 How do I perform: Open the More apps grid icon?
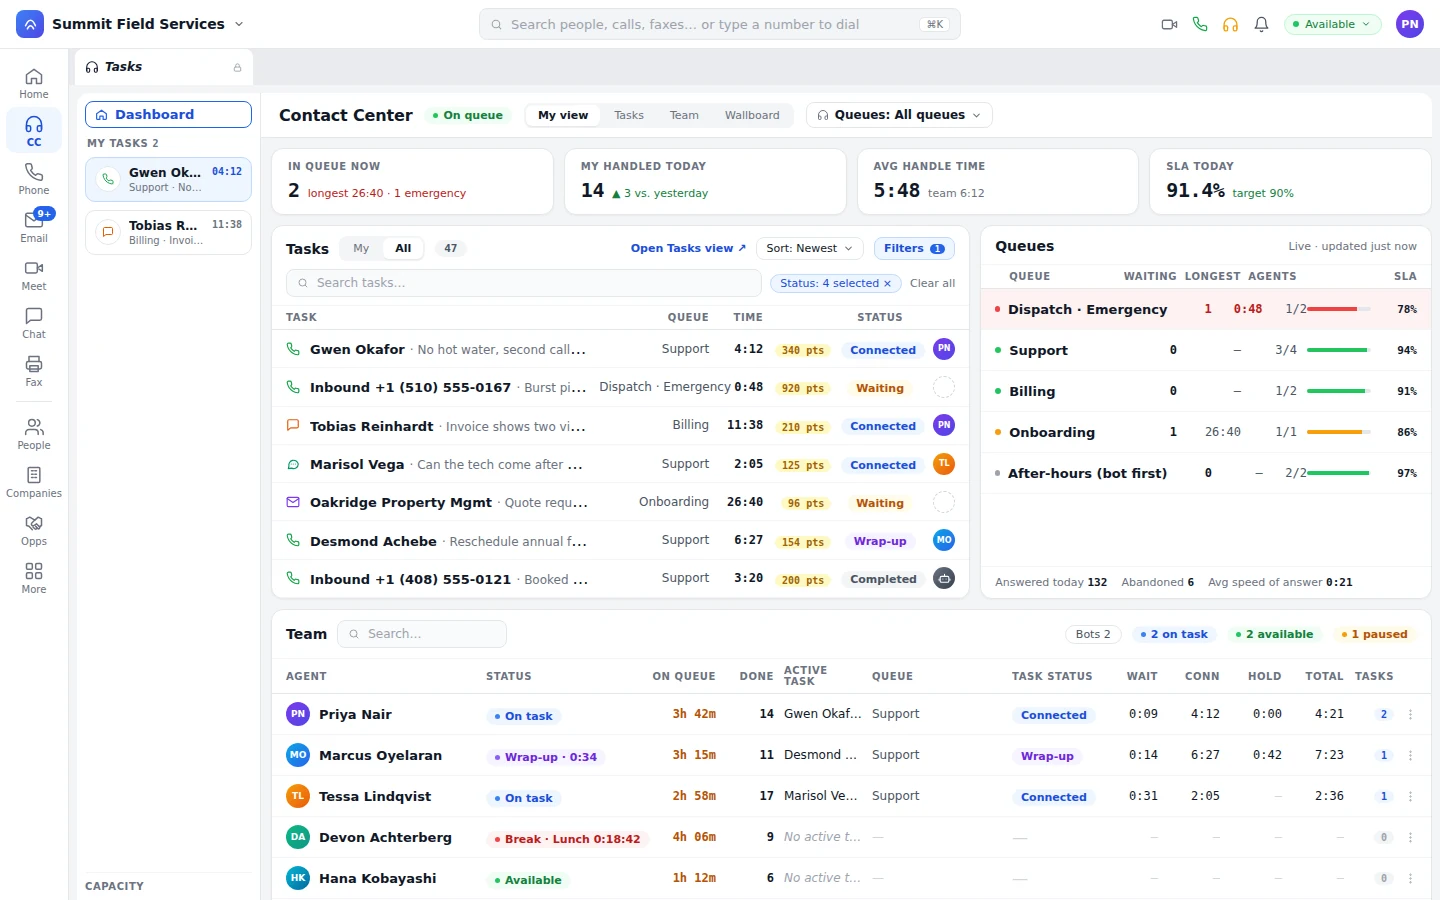pyautogui.click(x=34, y=578)
